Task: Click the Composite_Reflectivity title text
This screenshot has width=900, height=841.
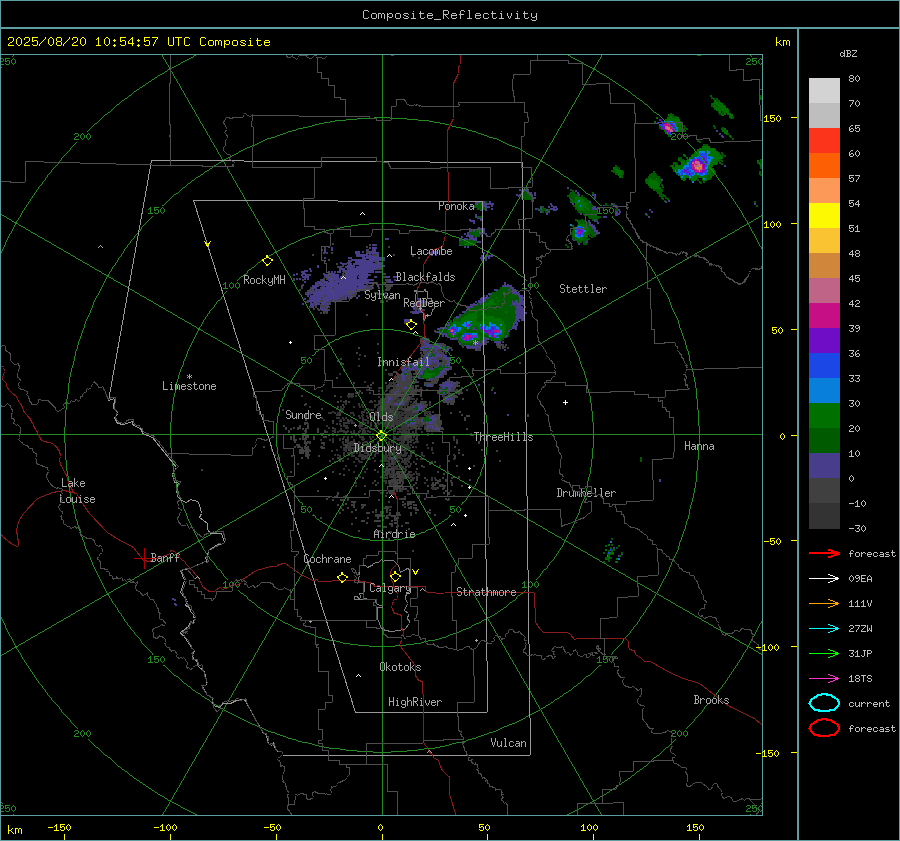Action: pyautogui.click(x=449, y=15)
